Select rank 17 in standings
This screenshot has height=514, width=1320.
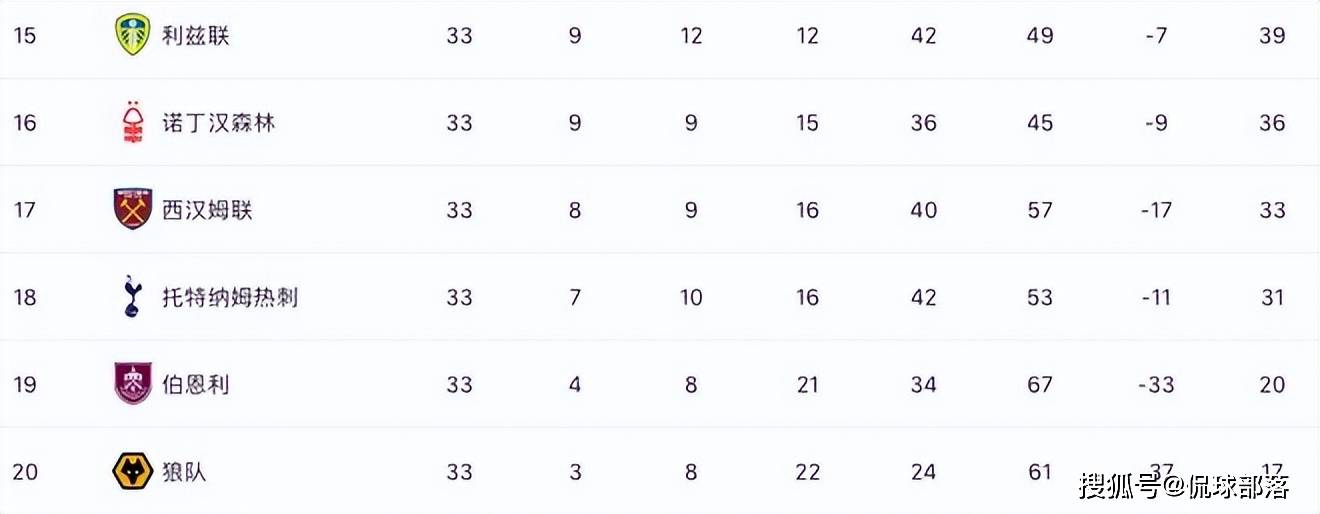coord(25,210)
